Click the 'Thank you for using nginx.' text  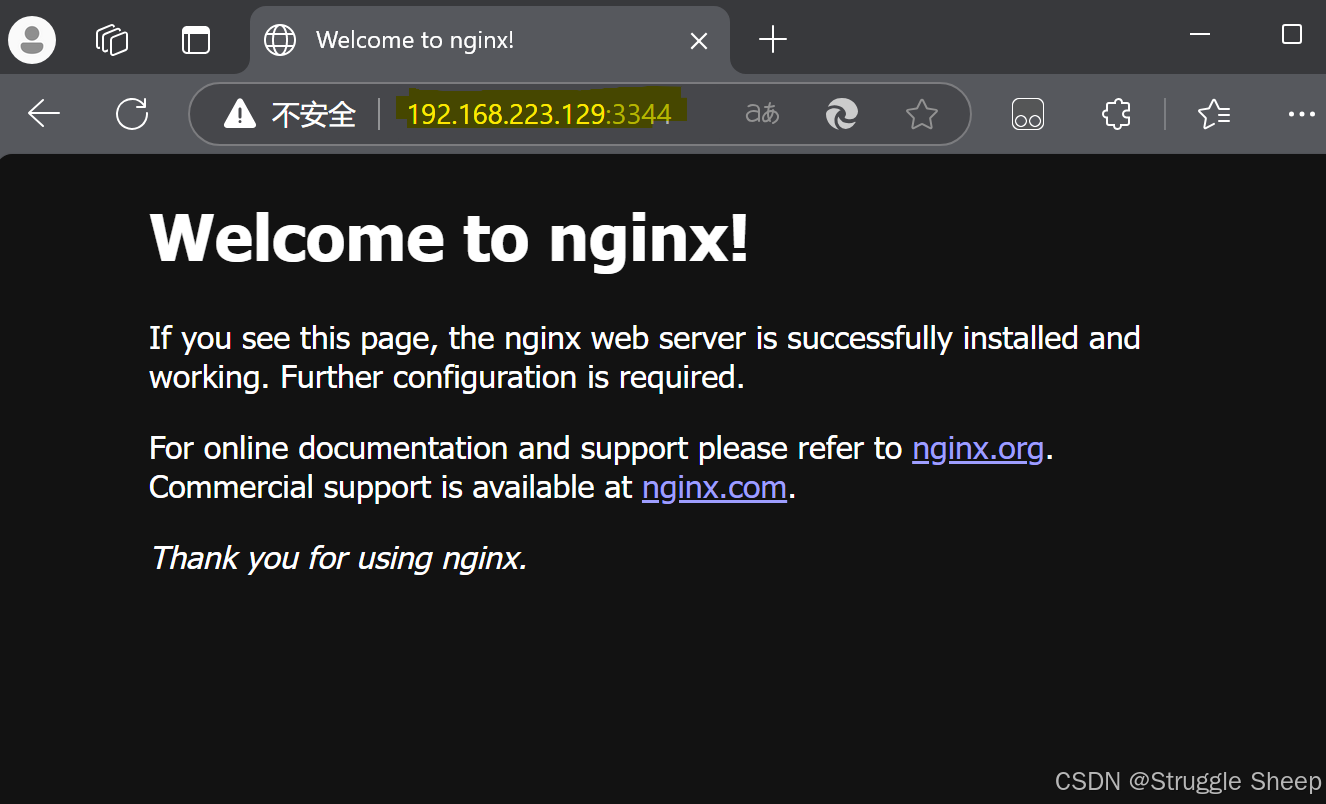click(x=338, y=557)
